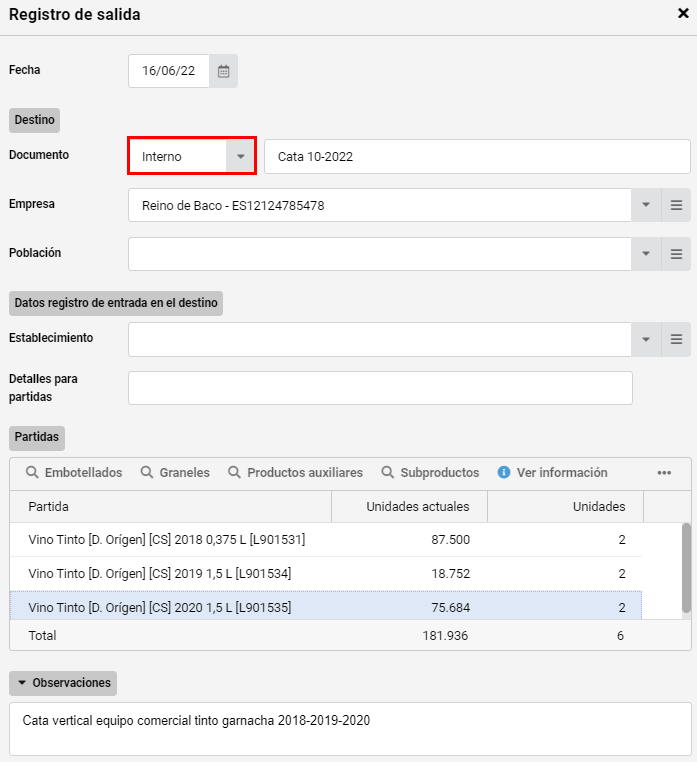Click the empty Establecimiento field
Viewport: 697px width, 762px height.
point(380,339)
